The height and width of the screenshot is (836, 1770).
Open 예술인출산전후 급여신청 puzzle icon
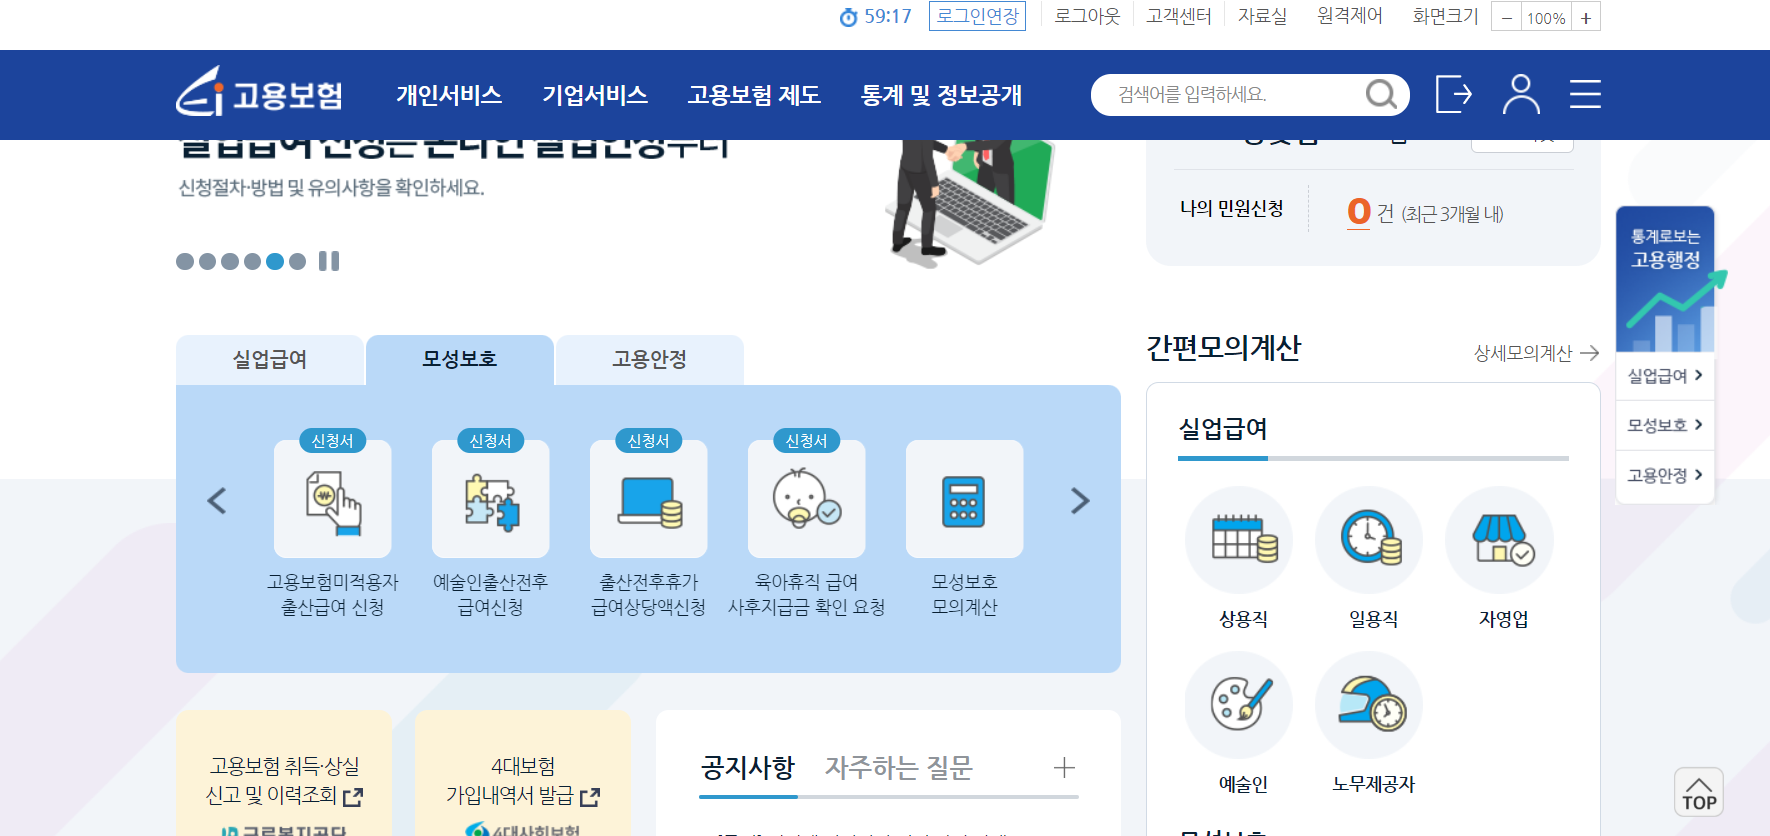coord(491,499)
